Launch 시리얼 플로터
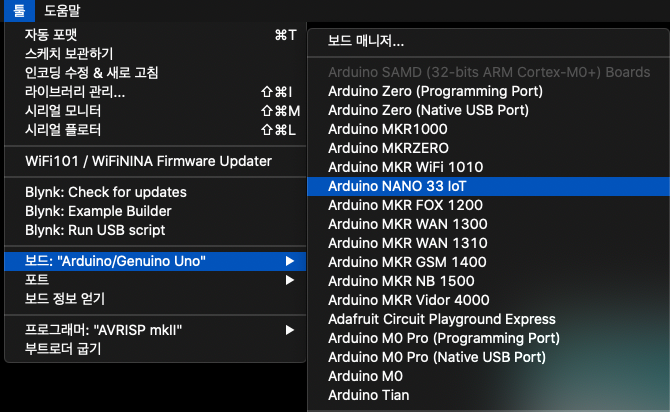This screenshot has height=412, width=670. coord(155,129)
